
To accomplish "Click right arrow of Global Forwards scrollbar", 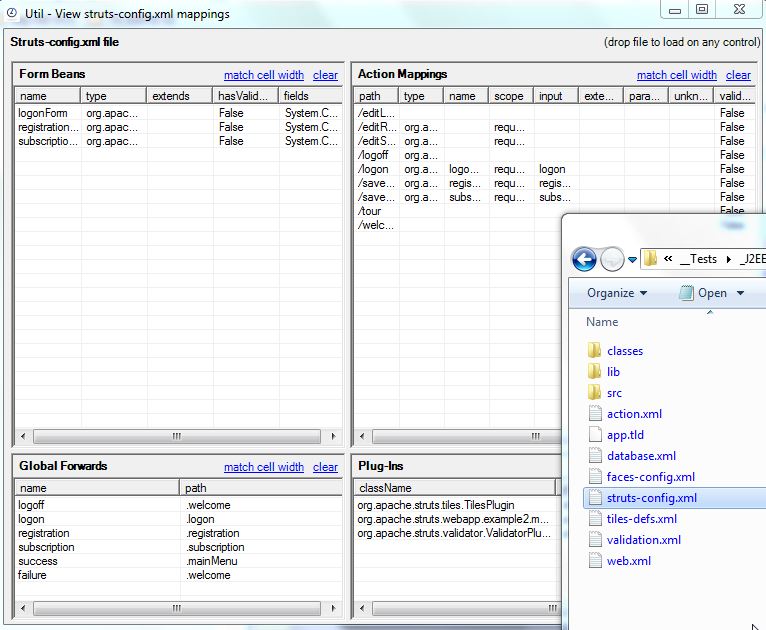I will 333,608.
